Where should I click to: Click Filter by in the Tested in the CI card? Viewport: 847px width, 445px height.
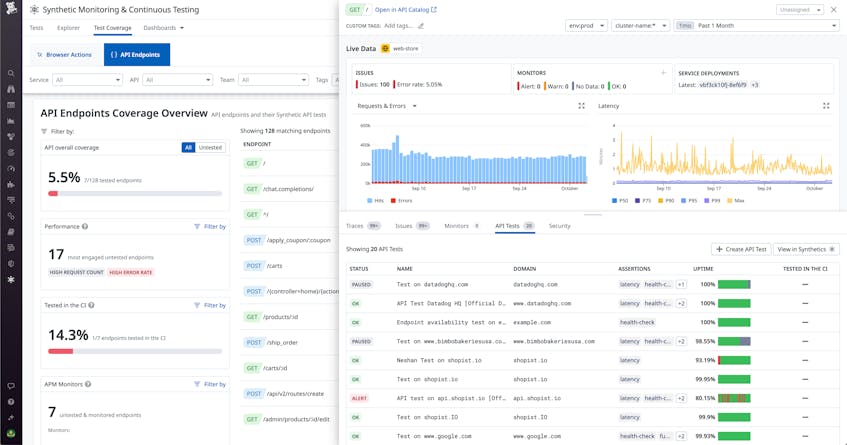210,305
